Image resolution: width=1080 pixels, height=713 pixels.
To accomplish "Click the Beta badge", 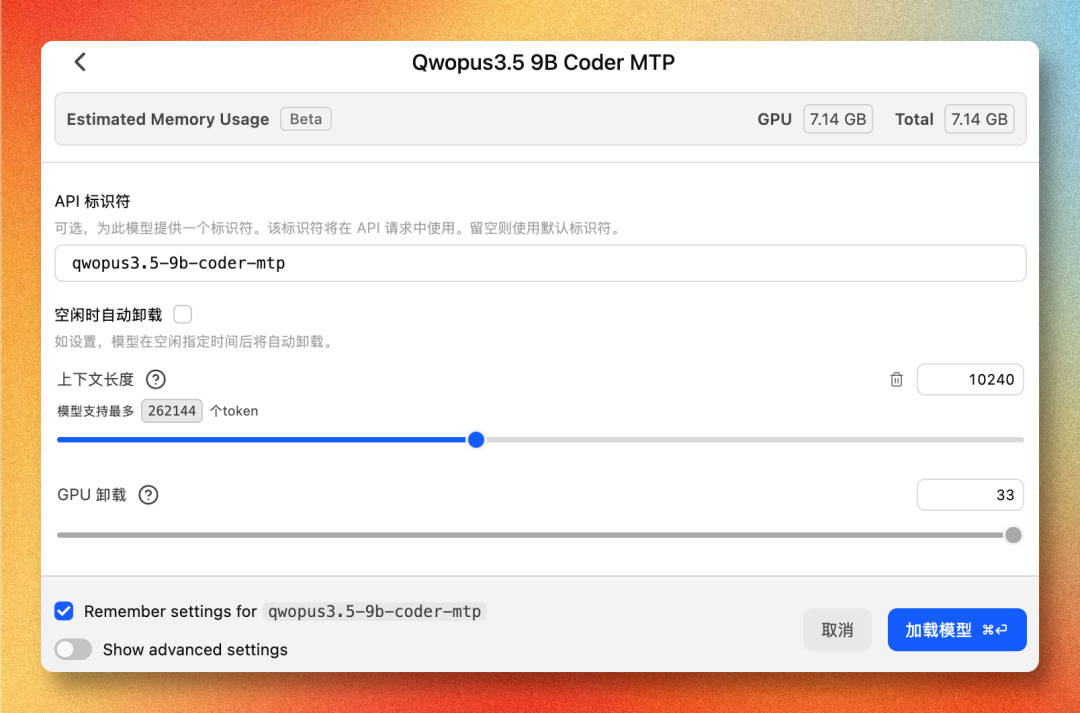I will pyautogui.click(x=306, y=119).
